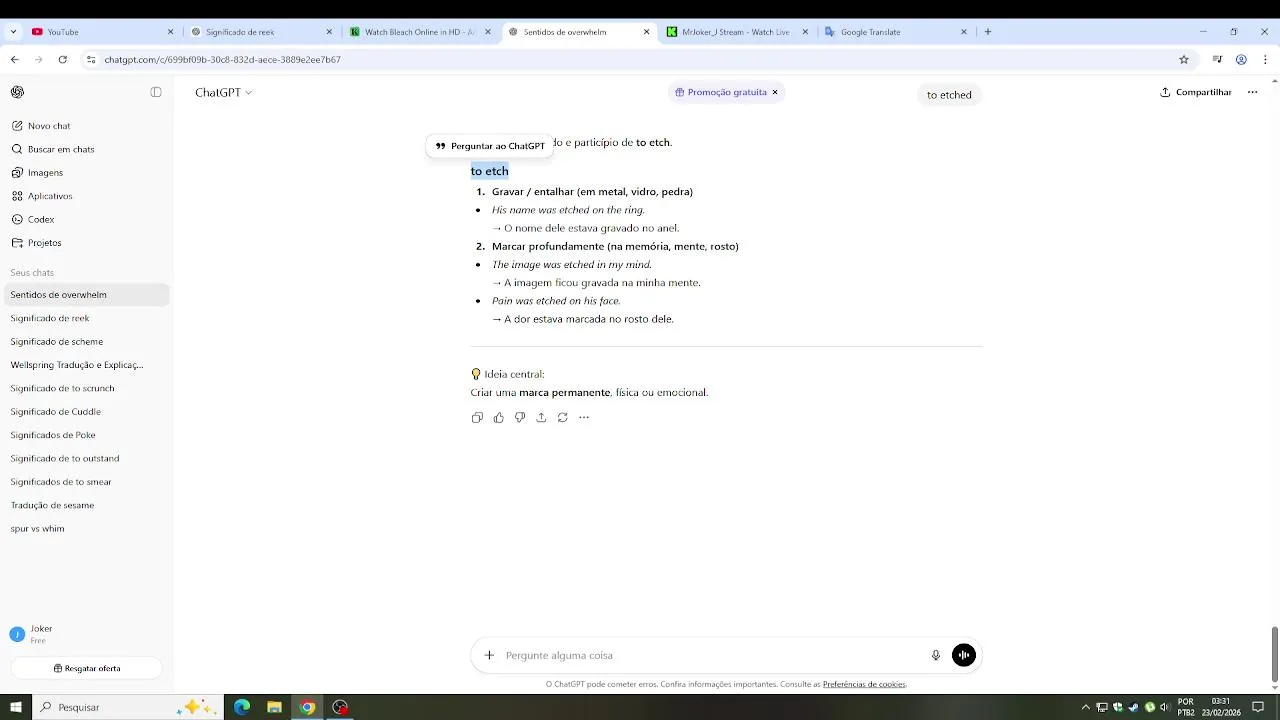Click Perguntar ao ChatGPT popup
Viewport: 1280px width, 720px height.
click(489, 146)
